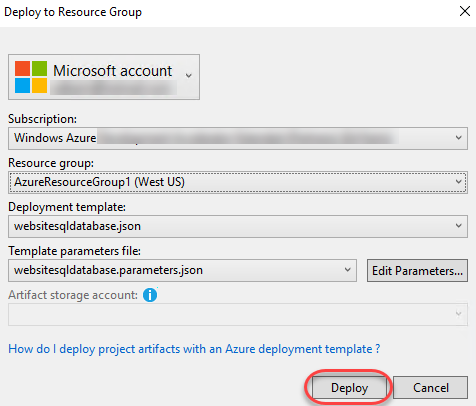This screenshot has width=476, height=406.
Task: Click the empty Artifact storage account field
Action: coord(238,314)
